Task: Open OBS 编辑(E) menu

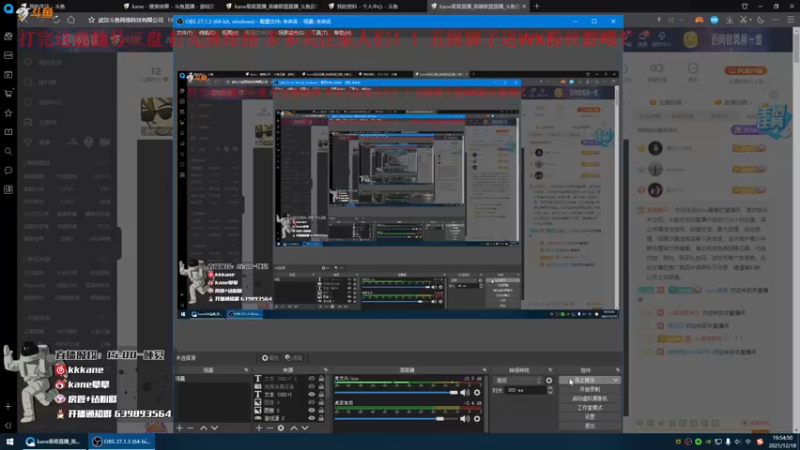Action: 207,33
